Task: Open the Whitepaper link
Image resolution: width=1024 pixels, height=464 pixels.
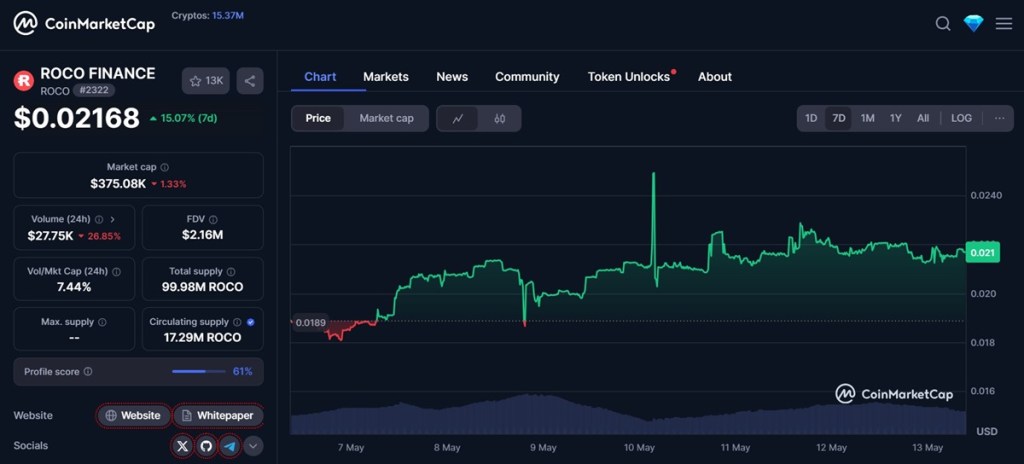Action: tap(218, 415)
